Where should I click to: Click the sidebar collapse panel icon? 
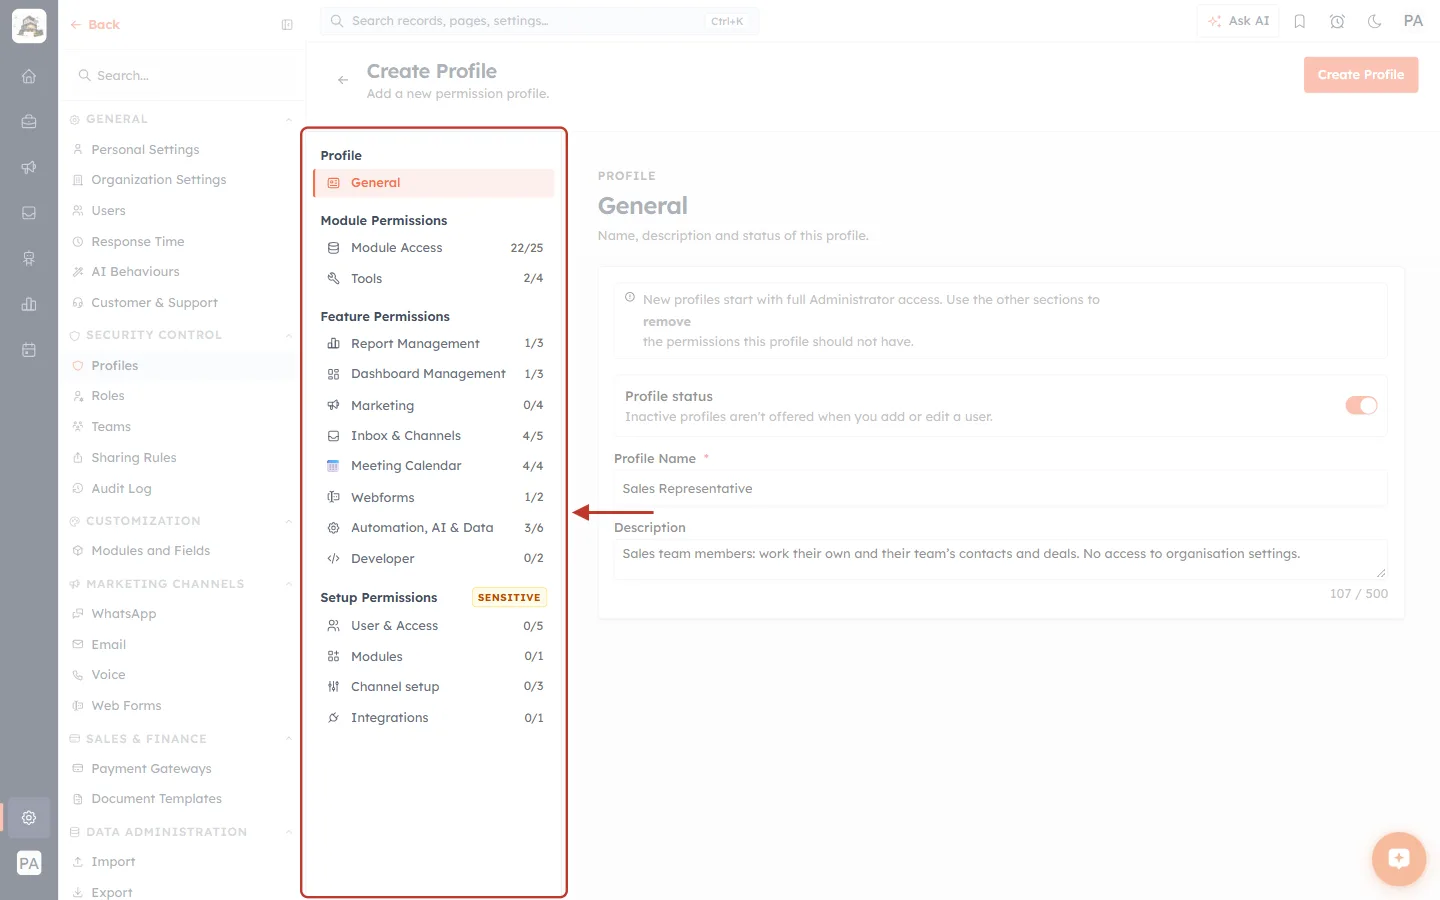click(x=287, y=25)
